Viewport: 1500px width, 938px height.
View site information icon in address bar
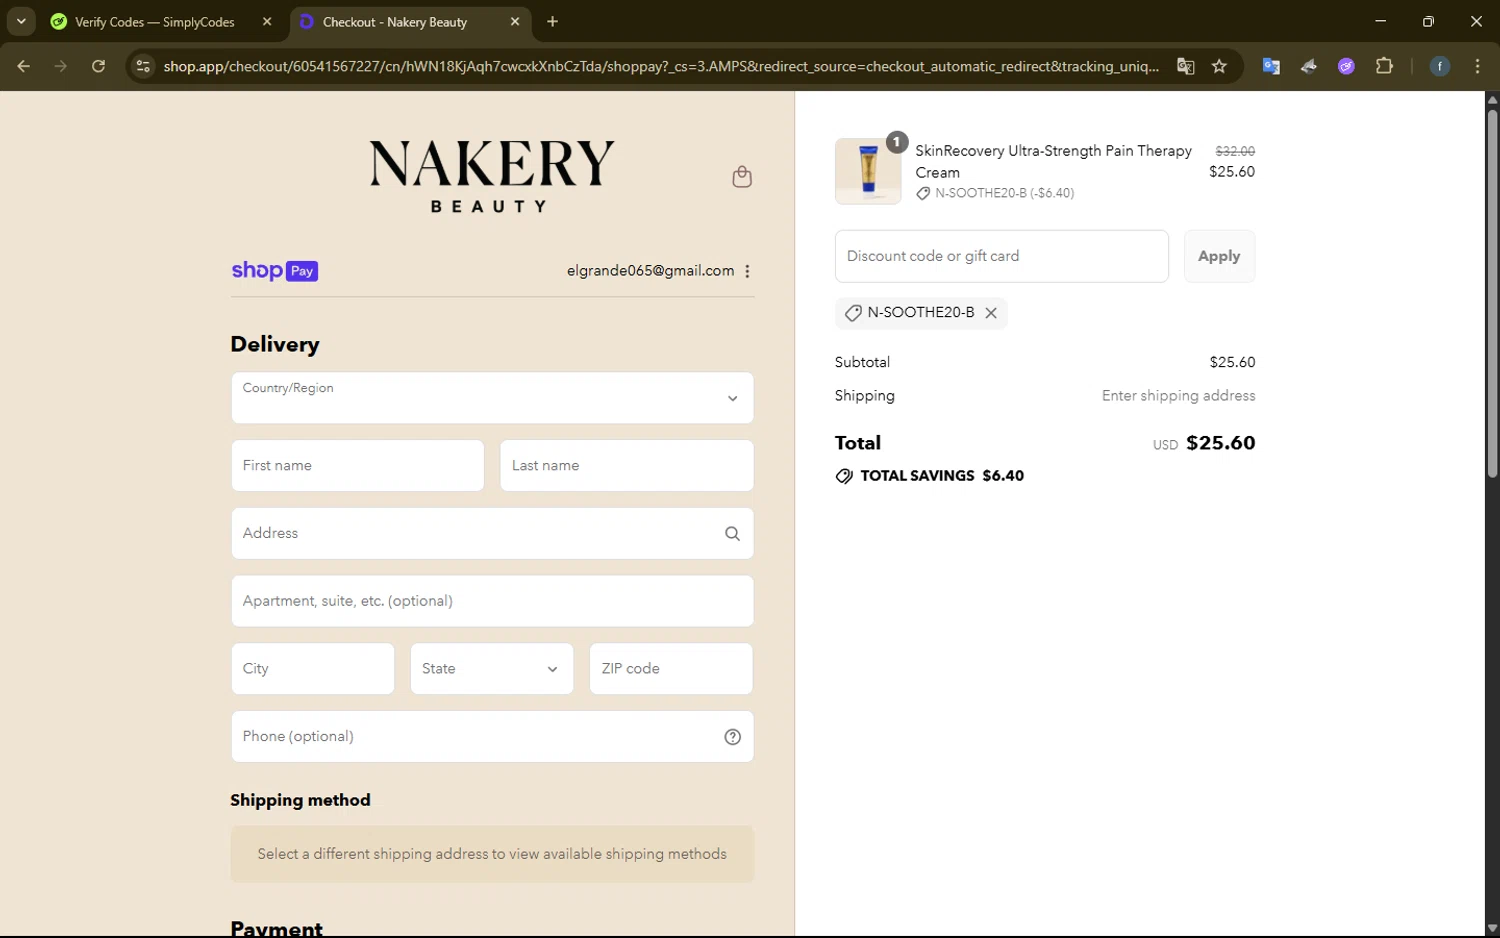coord(143,66)
